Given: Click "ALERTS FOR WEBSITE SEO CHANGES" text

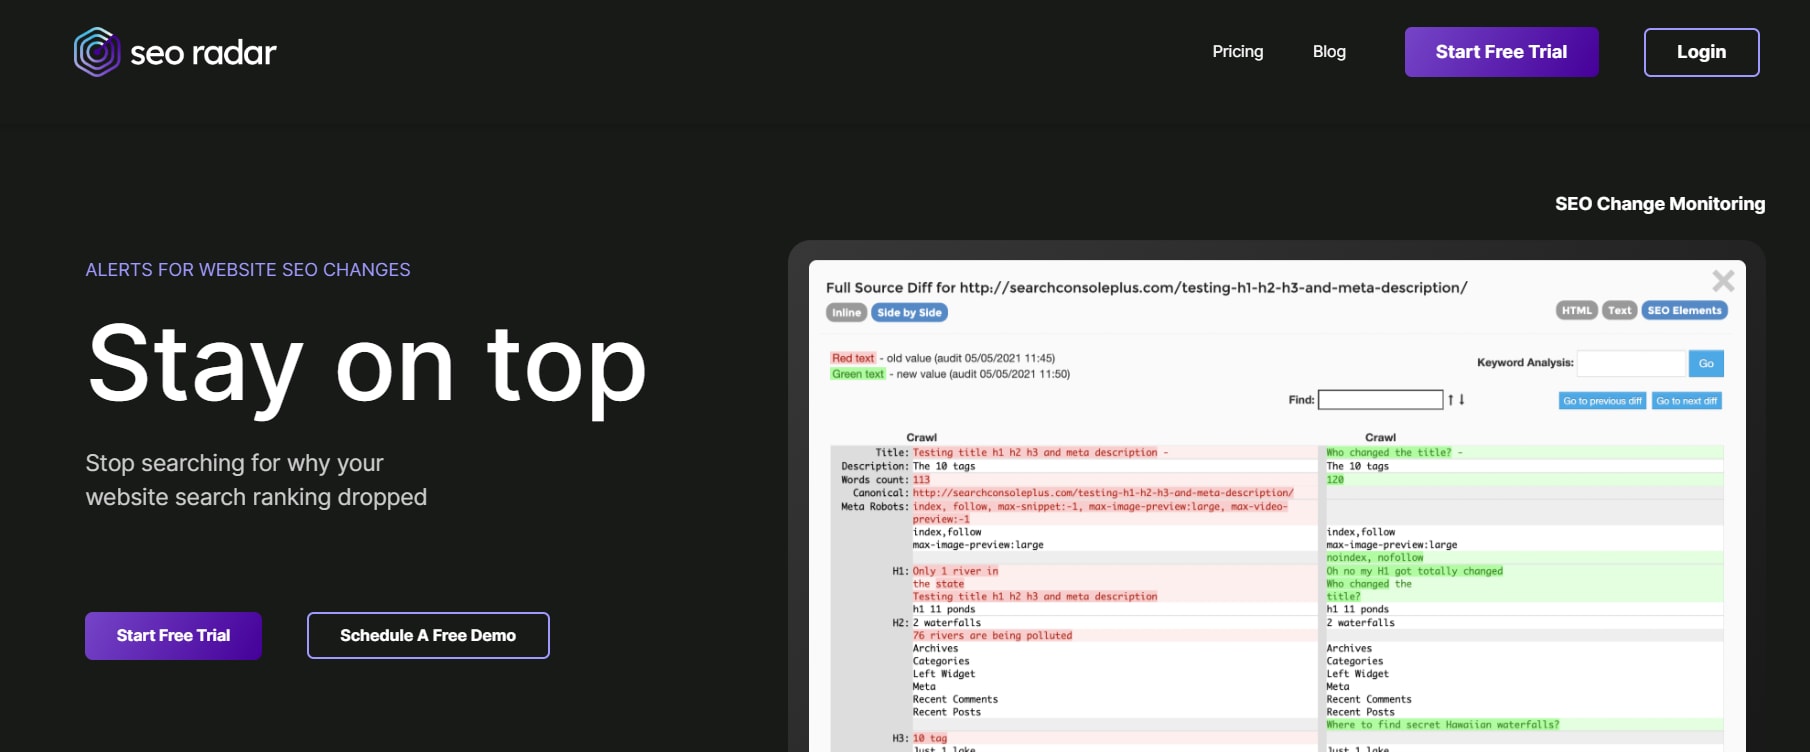Looking at the screenshot, I should pyautogui.click(x=248, y=270).
